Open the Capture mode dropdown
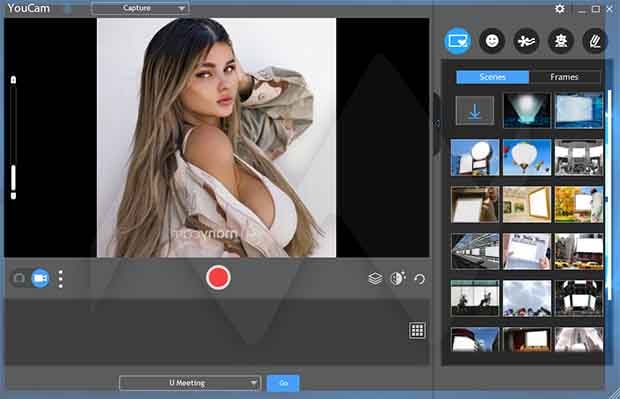 [140, 8]
